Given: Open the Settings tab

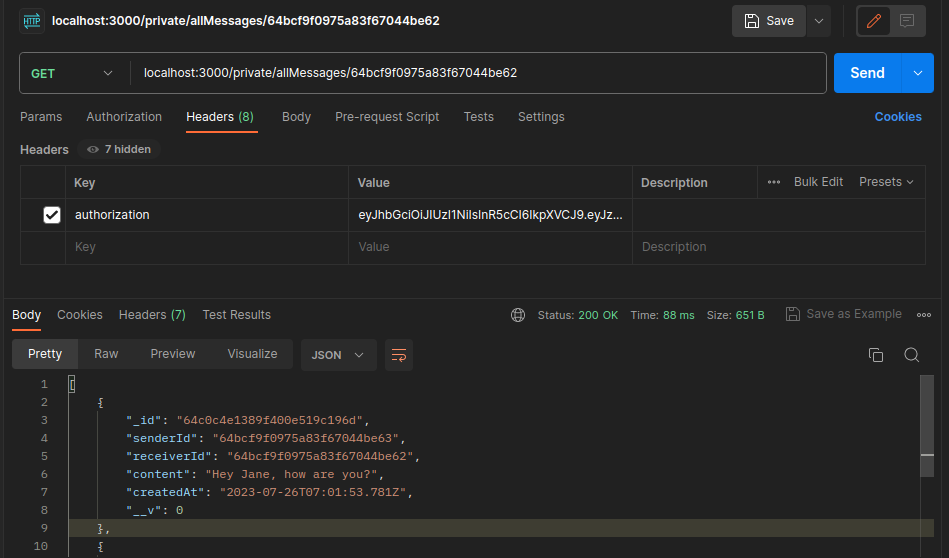Looking at the screenshot, I should (541, 117).
